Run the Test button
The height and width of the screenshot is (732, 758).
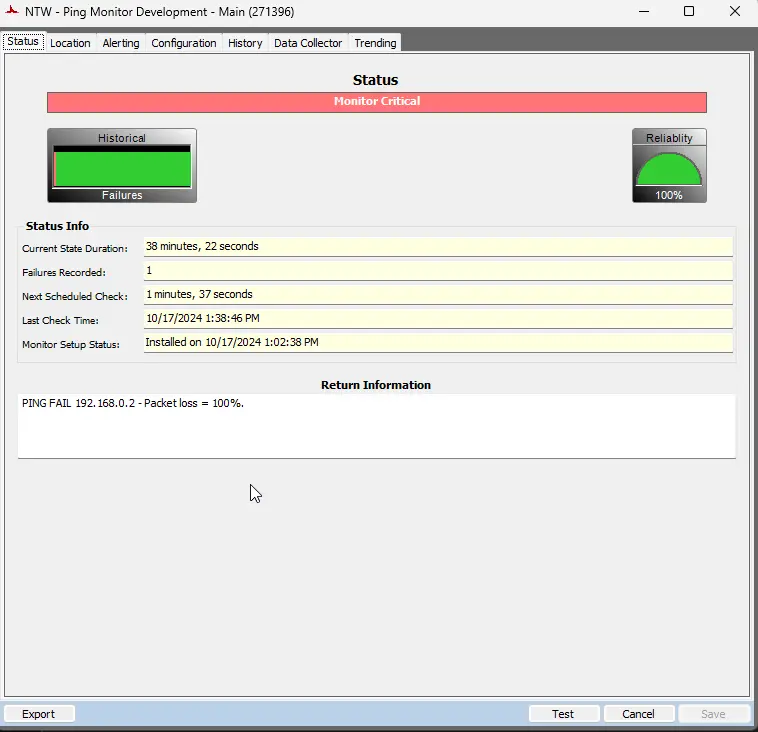563,714
